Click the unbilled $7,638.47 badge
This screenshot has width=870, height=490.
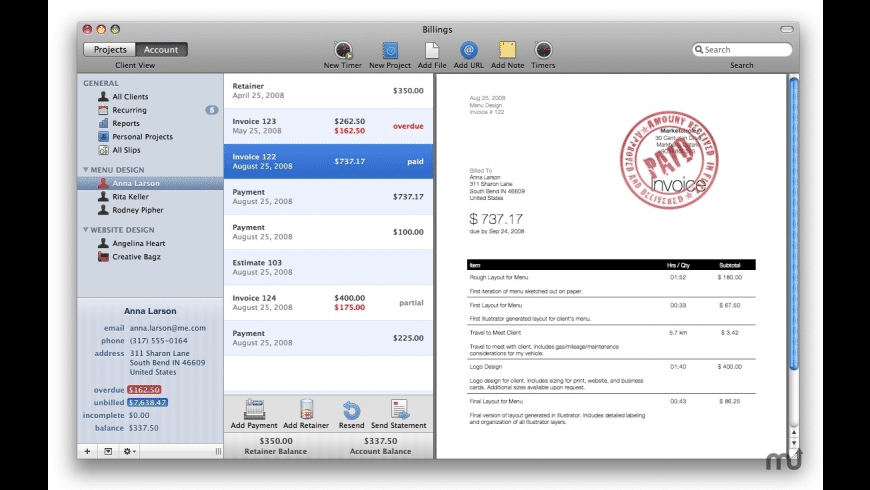(x=148, y=402)
